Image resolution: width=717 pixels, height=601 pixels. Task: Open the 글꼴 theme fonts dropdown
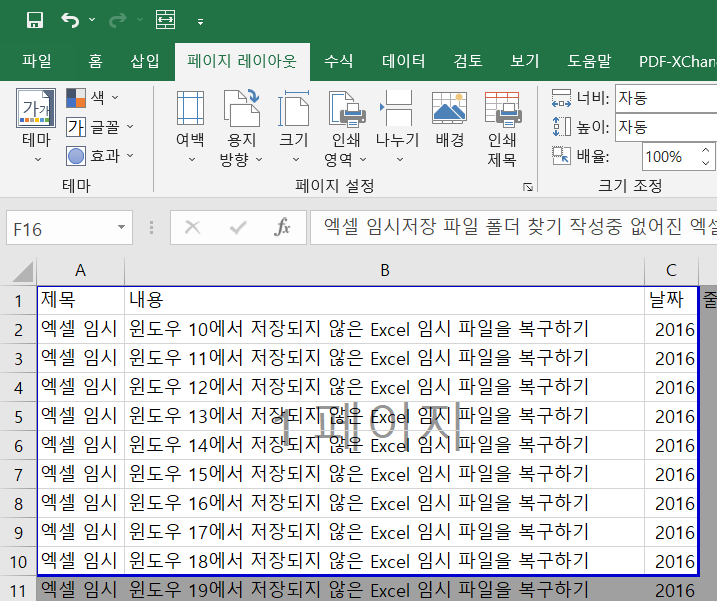coord(100,127)
